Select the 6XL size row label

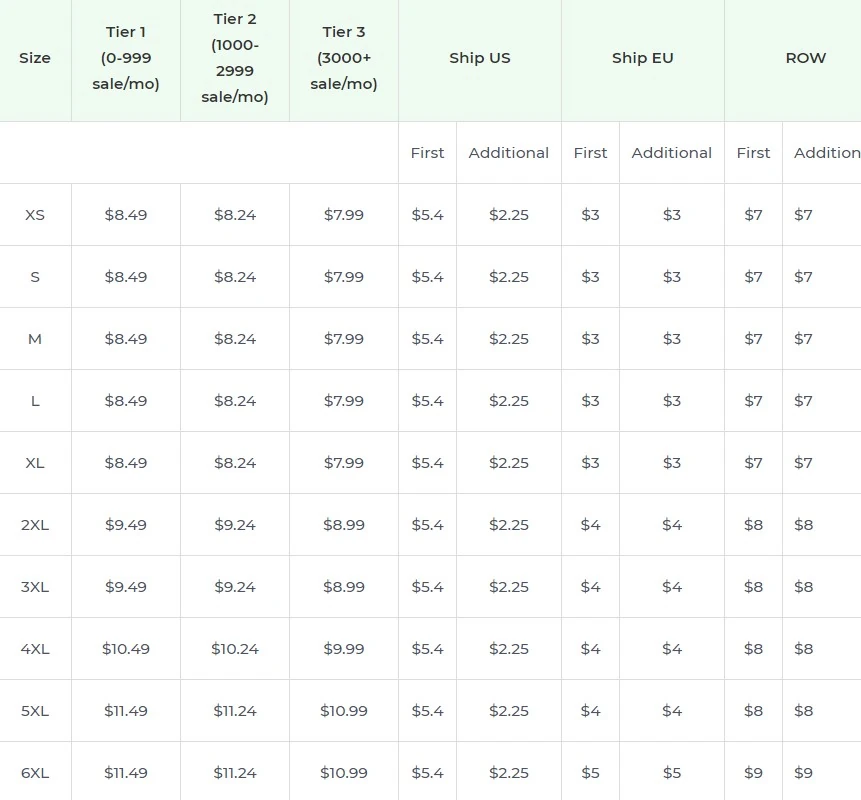[x=35, y=772]
